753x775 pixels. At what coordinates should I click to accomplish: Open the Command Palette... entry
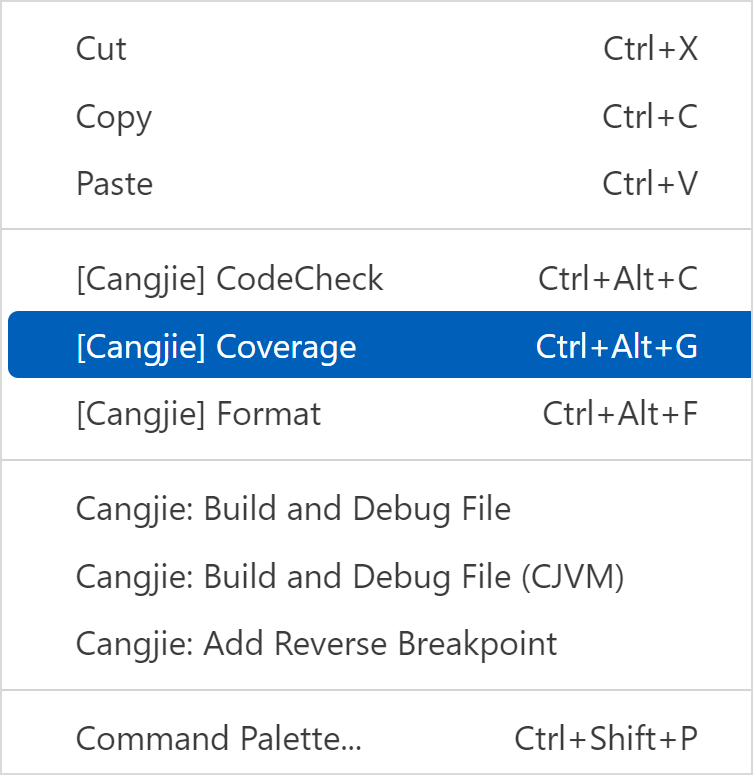pyautogui.click(x=218, y=739)
